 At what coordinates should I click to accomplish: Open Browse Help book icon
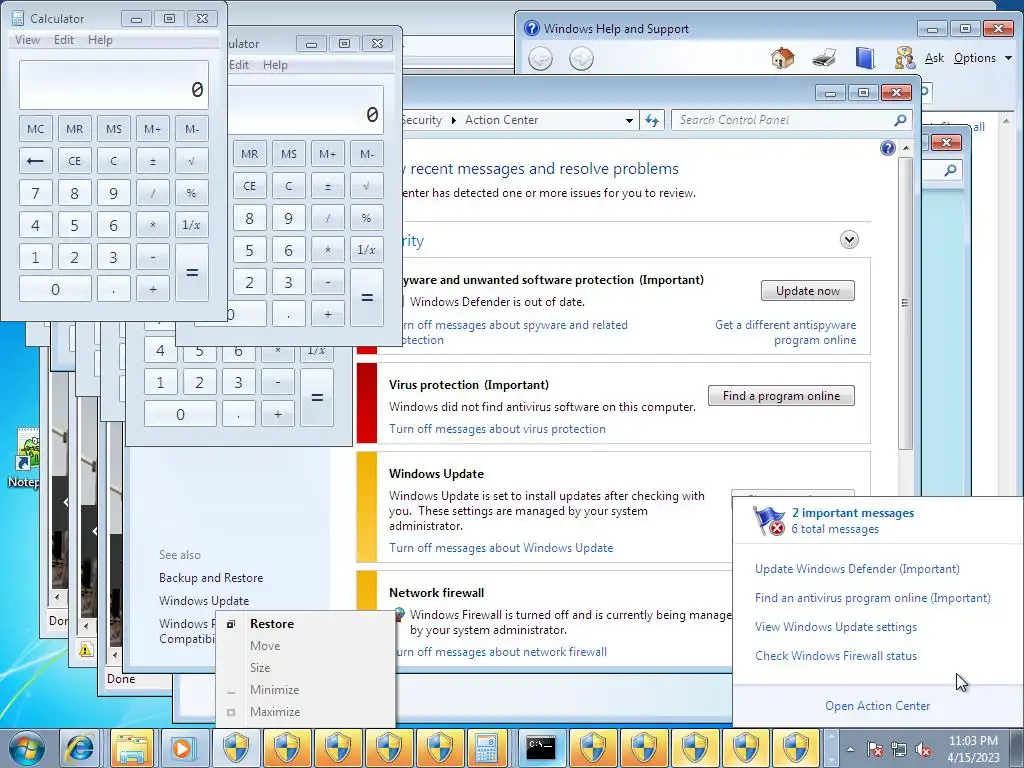(865, 58)
